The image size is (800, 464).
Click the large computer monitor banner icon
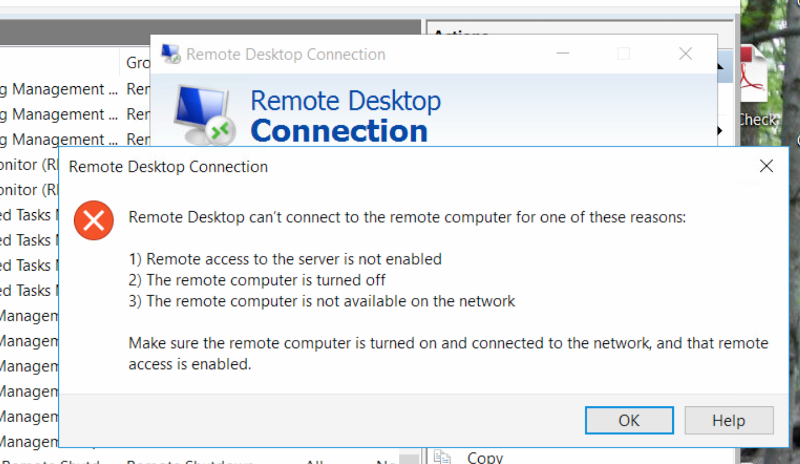click(x=205, y=115)
